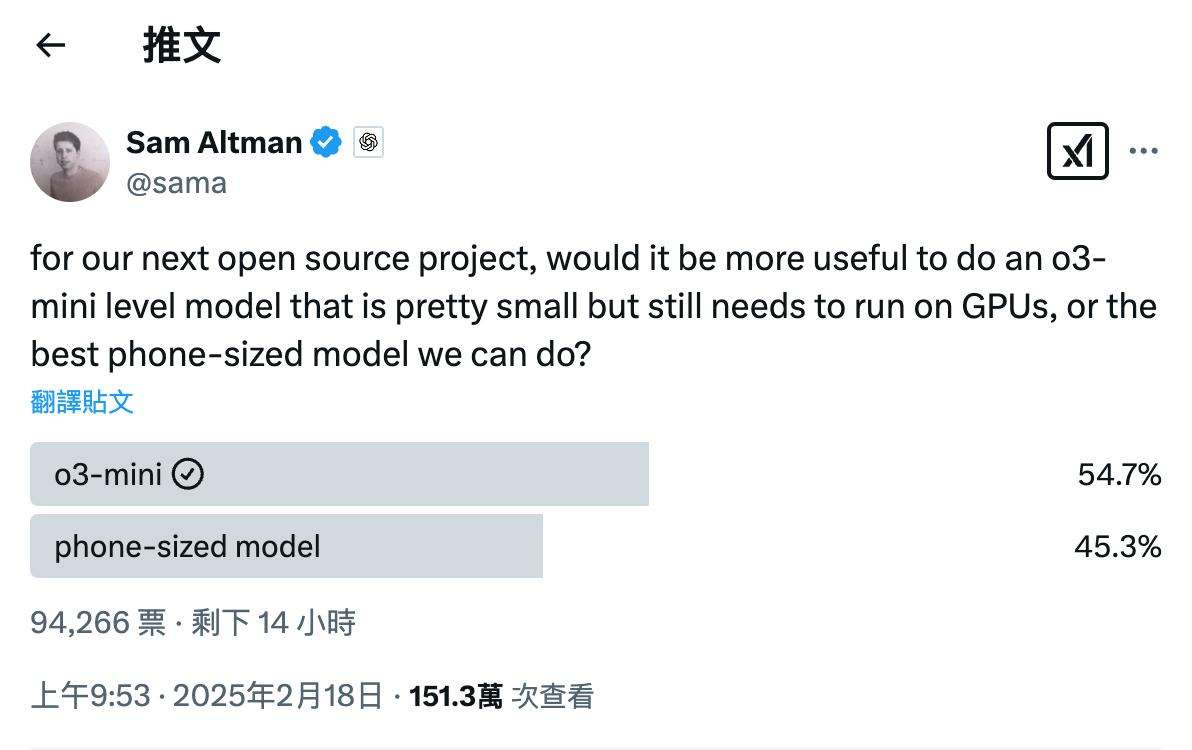1192x750 pixels.
Task: Click the OpenAI affiliation badge
Action: point(366,142)
